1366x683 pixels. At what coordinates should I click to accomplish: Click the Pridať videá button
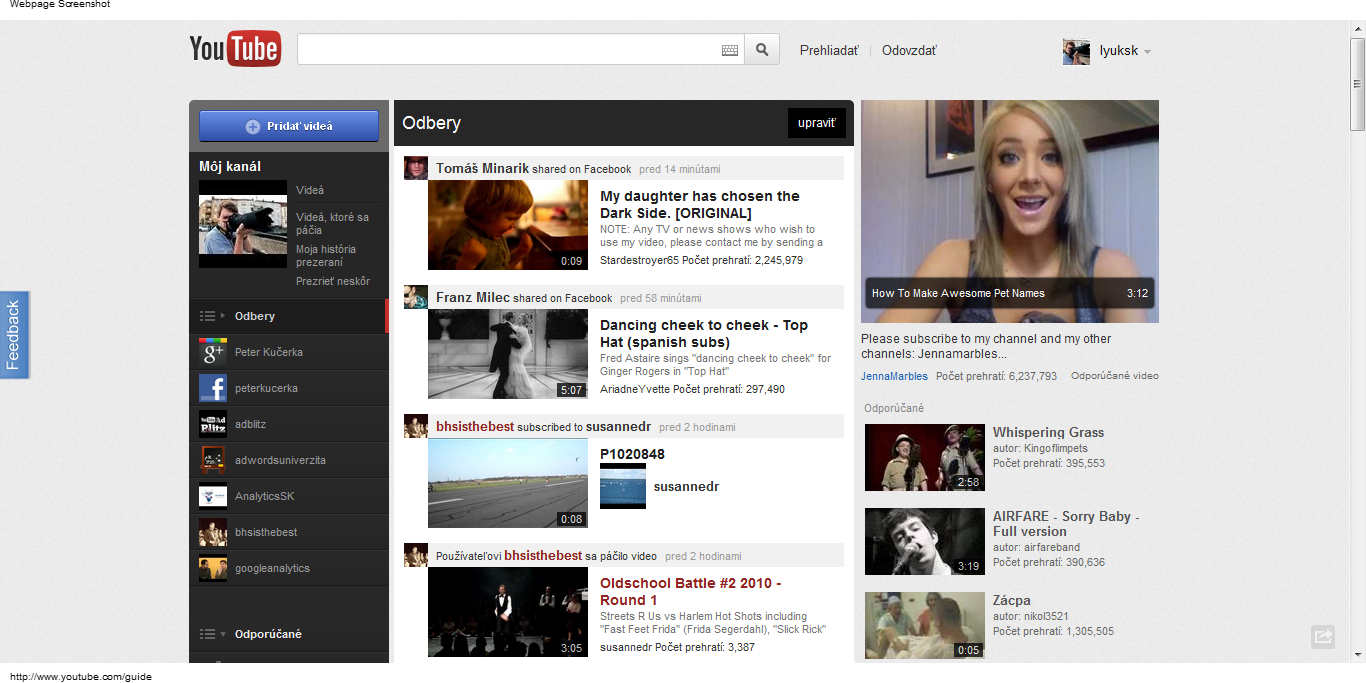point(289,126)
